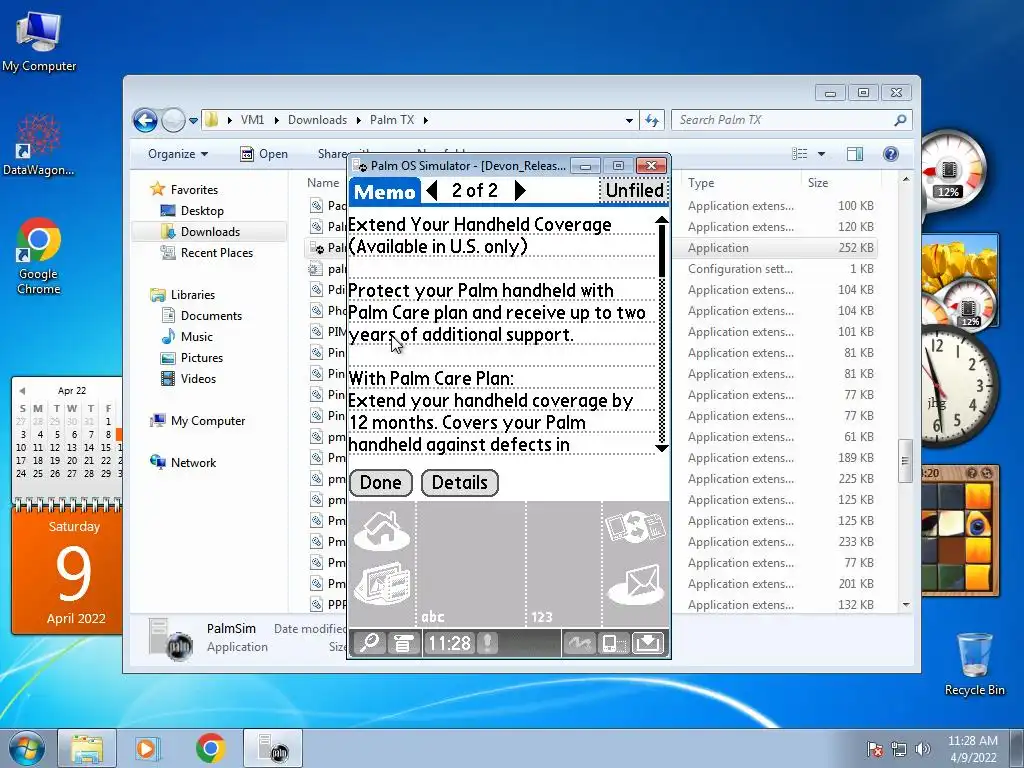Click the Explorer file list scrollbar thumb
The width and height of the screenshot is (1024, 768).
point(905,460)
